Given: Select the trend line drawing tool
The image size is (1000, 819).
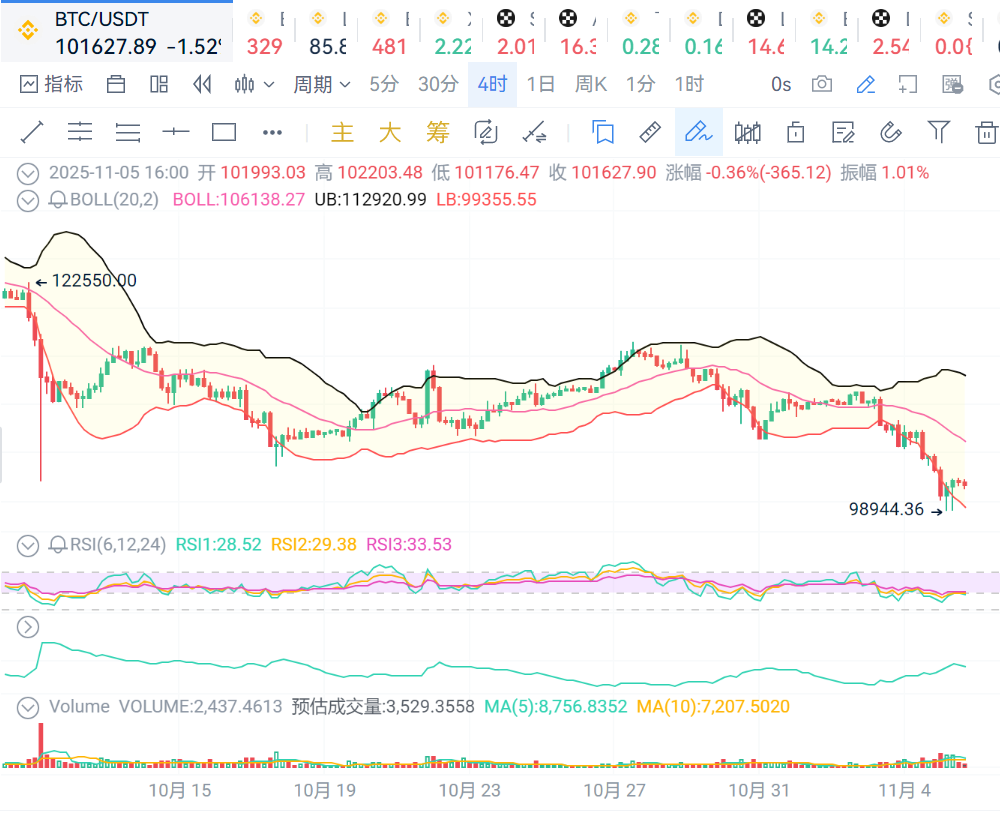Looking at the screenshot, I should (32, 132).
